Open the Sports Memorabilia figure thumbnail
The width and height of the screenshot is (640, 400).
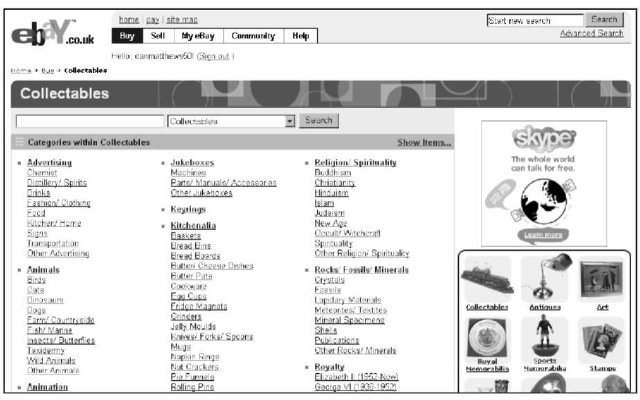point(545,336)
